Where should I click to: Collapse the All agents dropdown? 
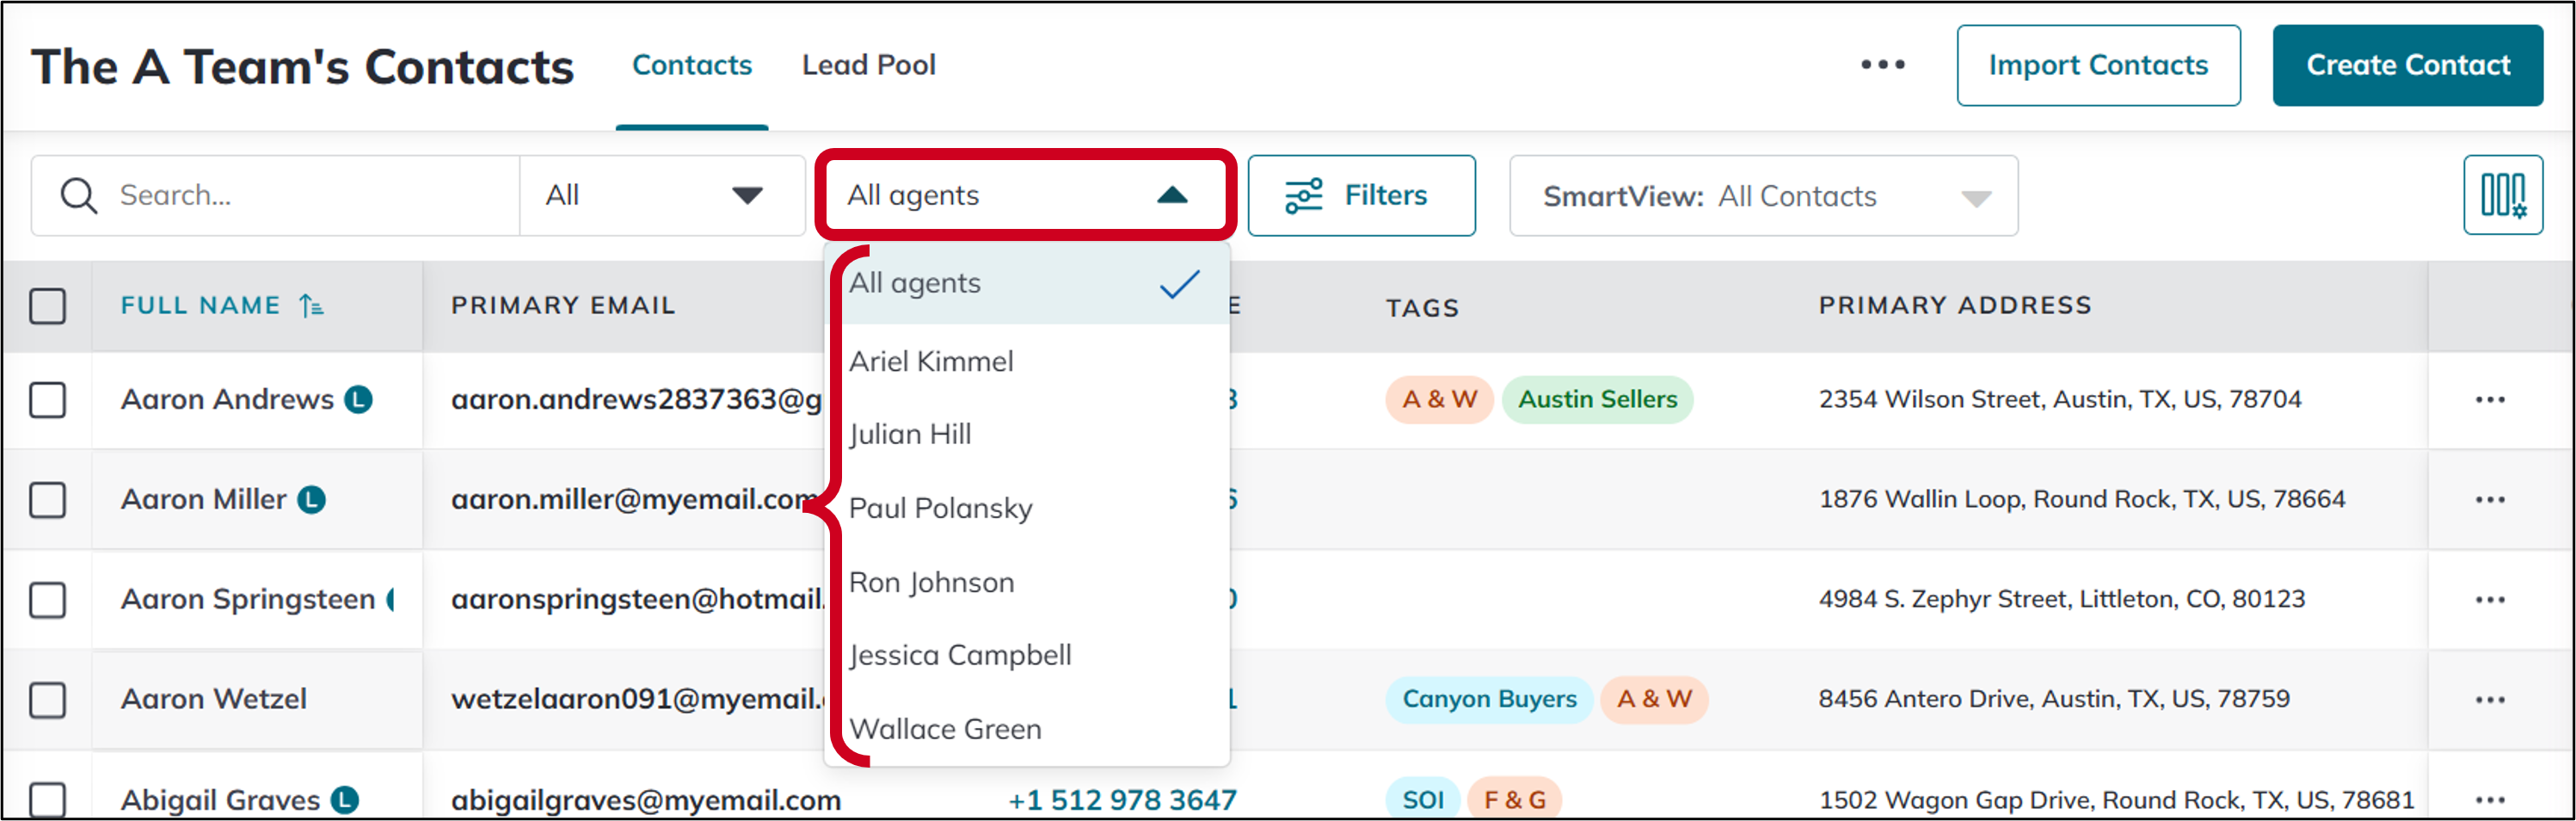[1024, 195]
